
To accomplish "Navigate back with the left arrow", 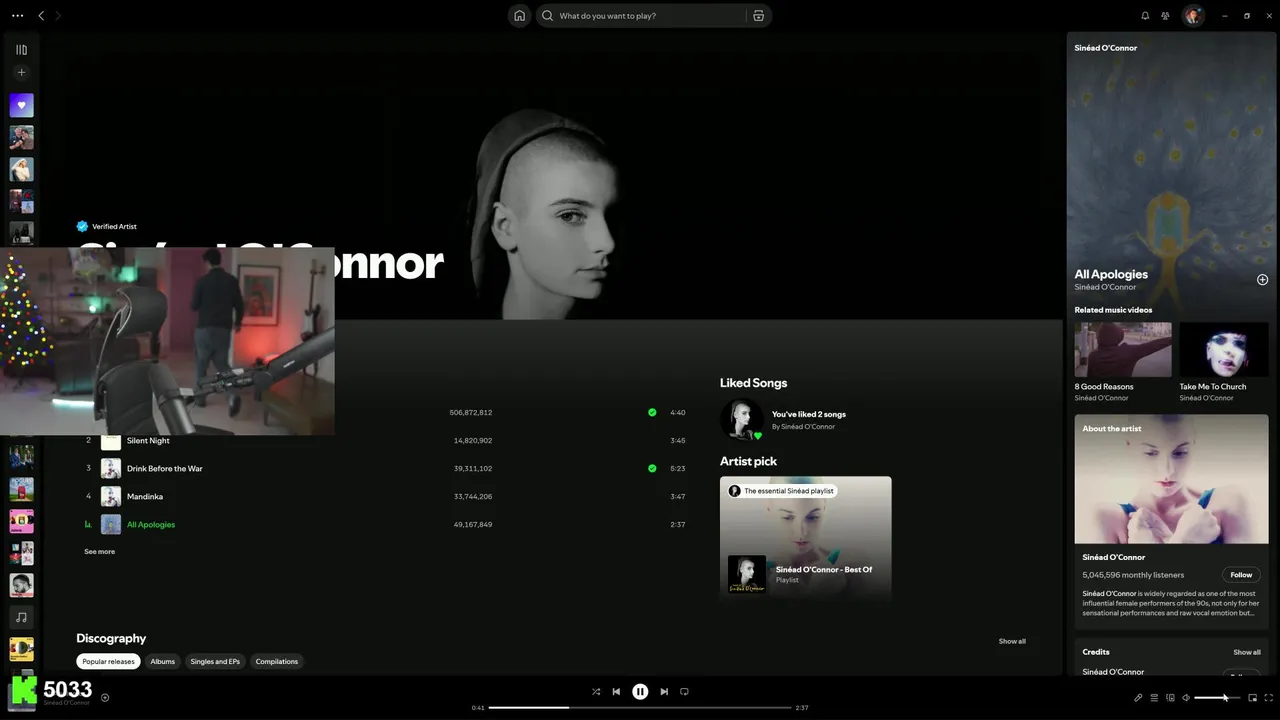I will (x=41, y=16).
